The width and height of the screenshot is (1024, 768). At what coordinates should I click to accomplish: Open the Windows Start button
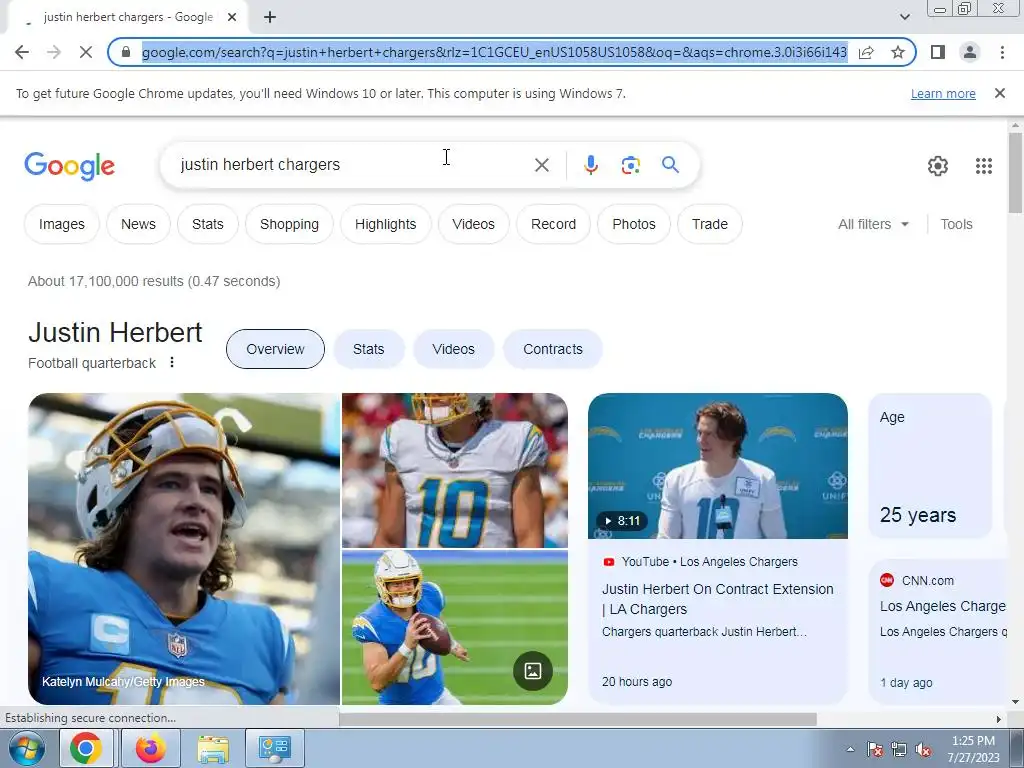pos(26,748)
